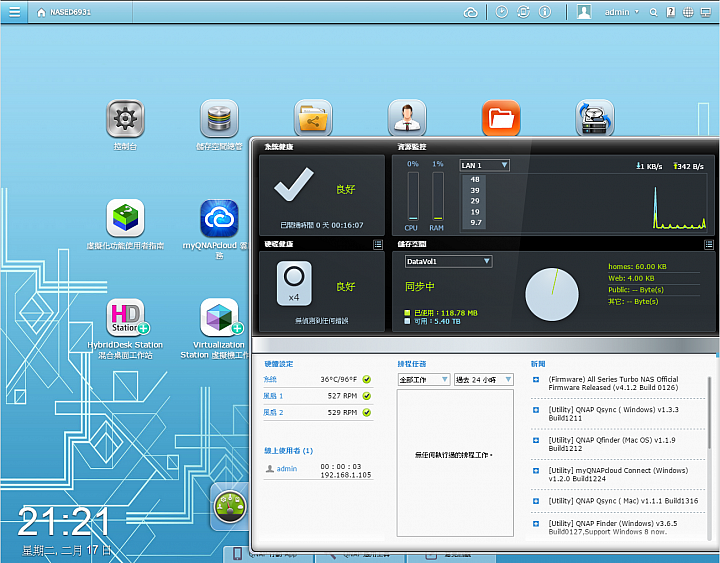Open event notifications info icon
720x563 pixels.
[x=545, y=12]
